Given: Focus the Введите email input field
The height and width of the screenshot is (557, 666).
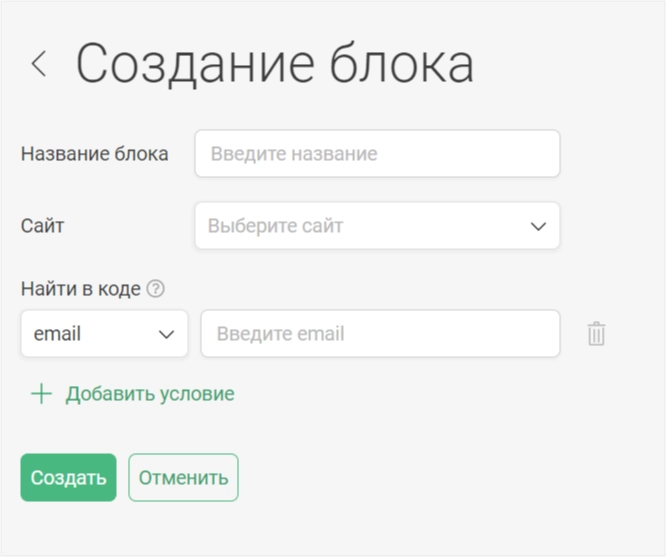Looking at the screenshot, I should pyautogui.click(x=381, y=334).
